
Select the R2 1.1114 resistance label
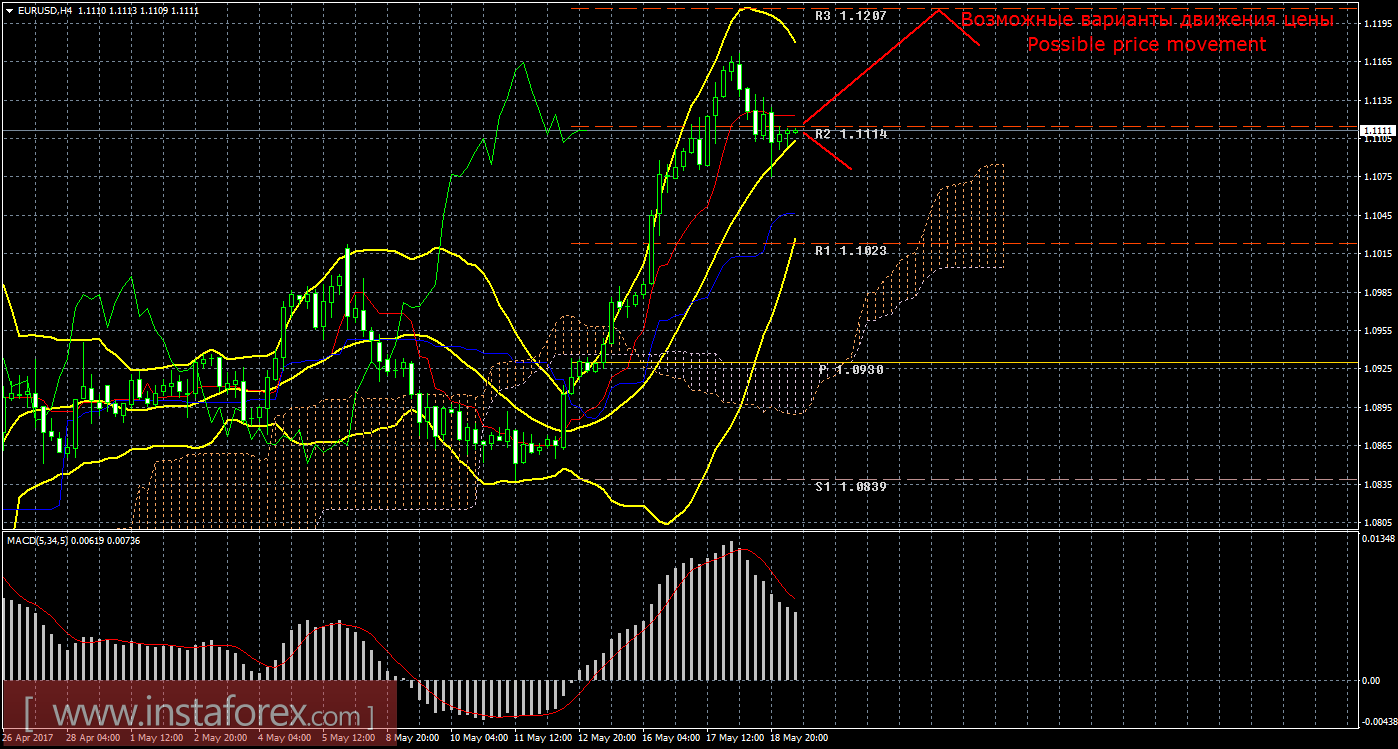[x=850, y=133]
